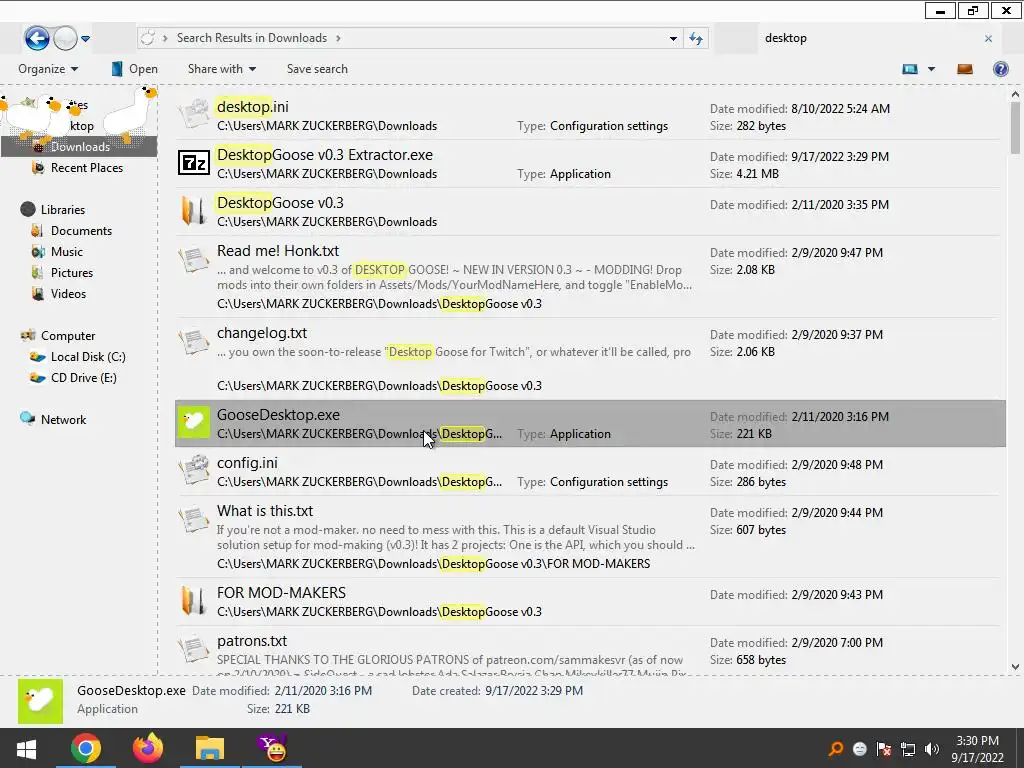Switch to File Explorer on taskbar
1024x768 pixels.
click(x=210, y=748)
